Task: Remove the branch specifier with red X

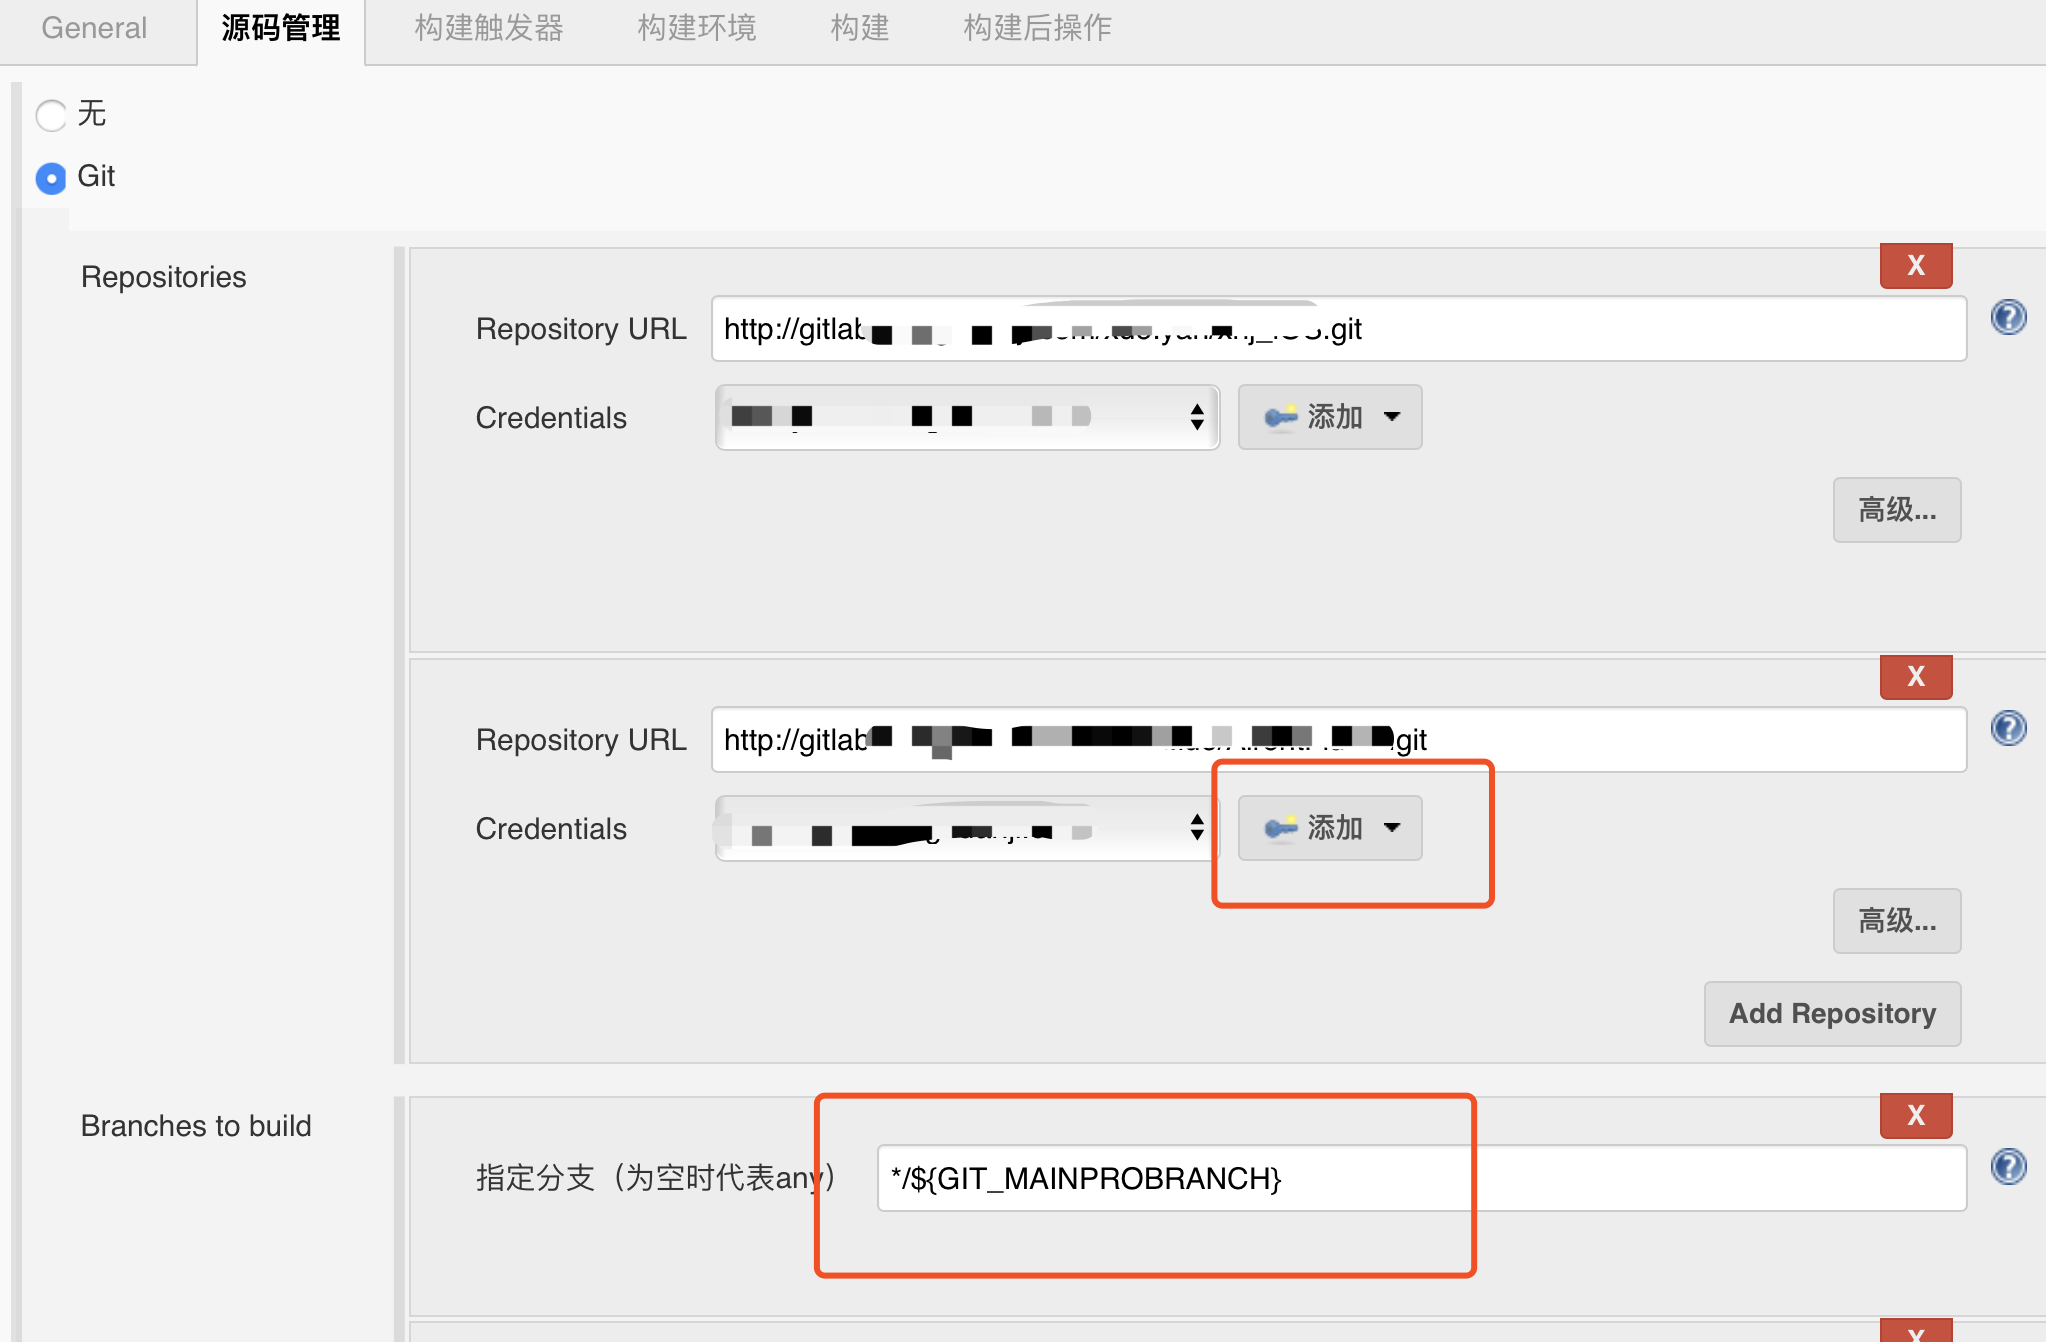Action: click(1915, 1116)
